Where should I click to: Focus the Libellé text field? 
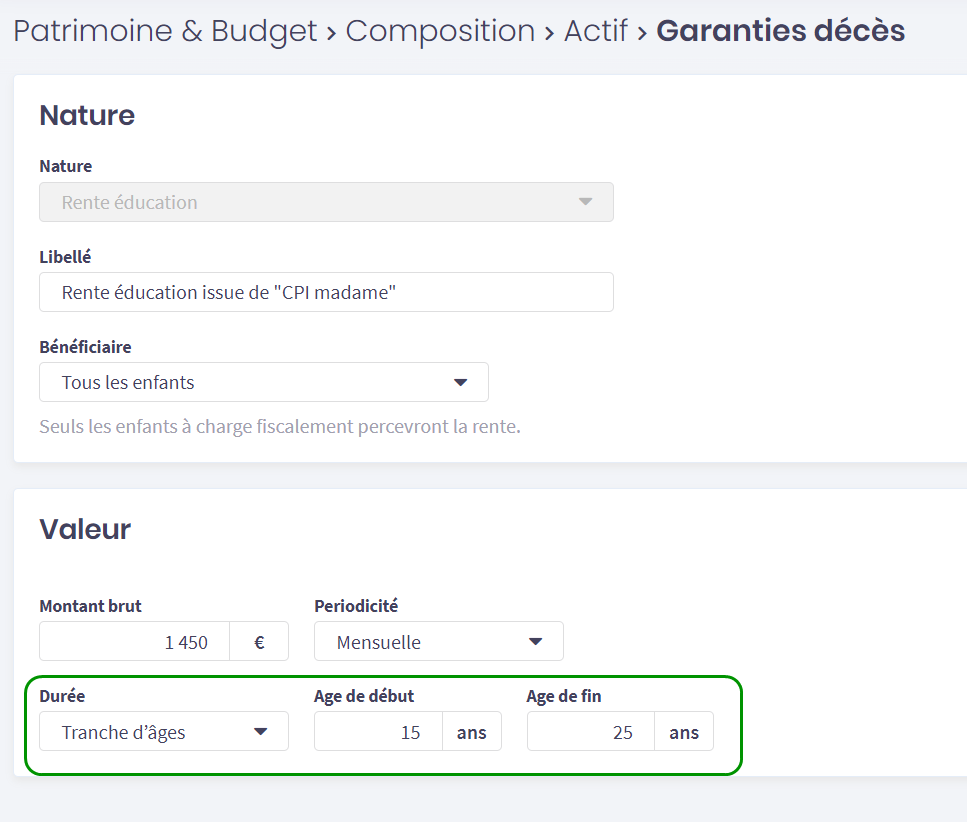pyautogui.click(x=326, y=292)
